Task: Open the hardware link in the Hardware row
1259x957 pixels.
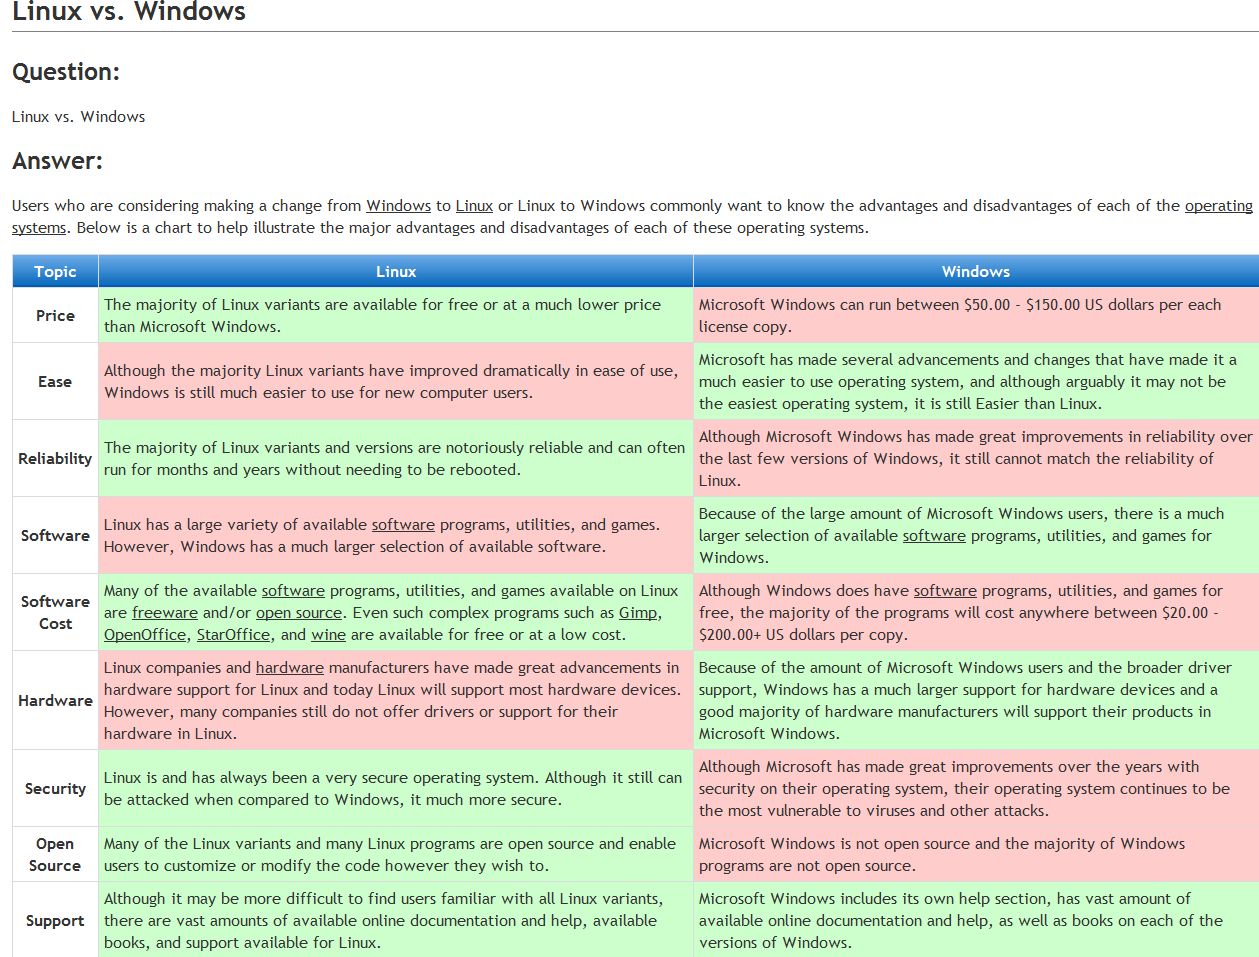Action: pyautogui.click(x=290, y=668)
